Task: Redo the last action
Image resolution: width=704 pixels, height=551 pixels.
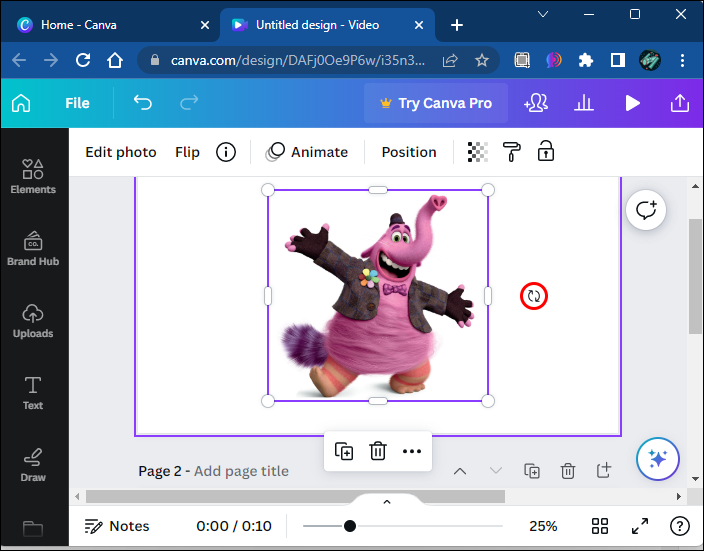Action: tap(189, 103)
